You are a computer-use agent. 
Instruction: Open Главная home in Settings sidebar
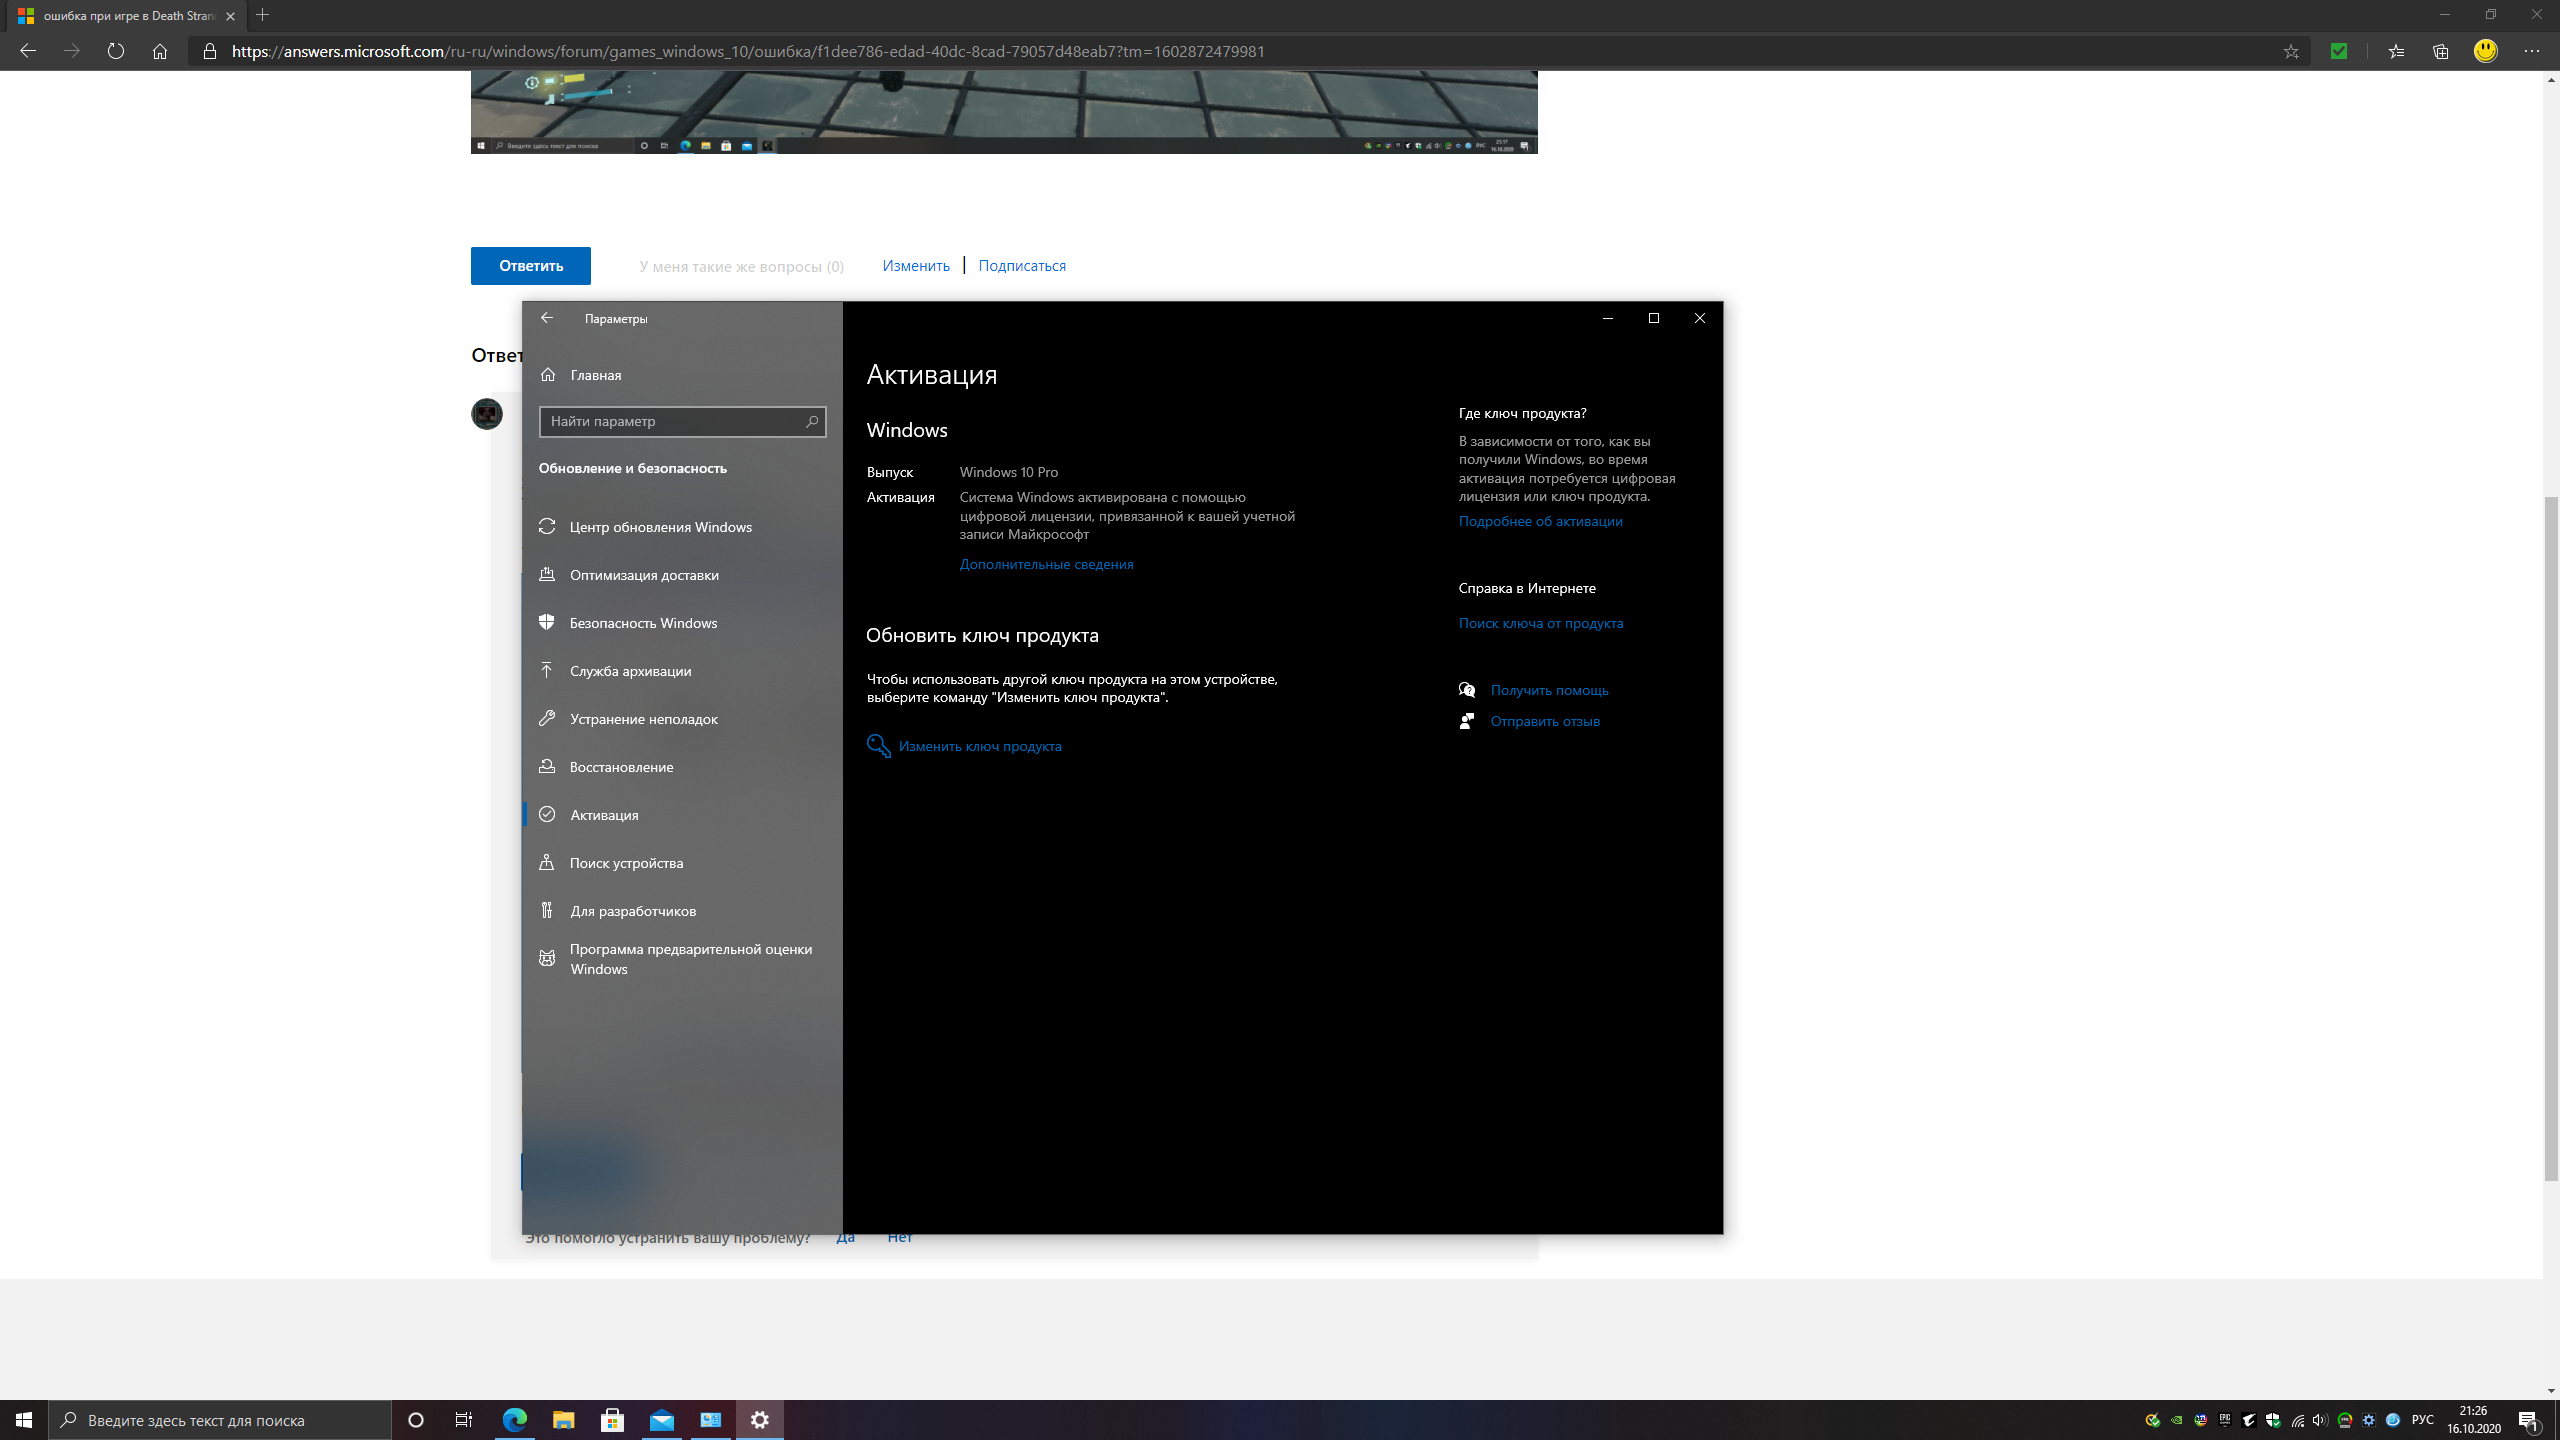(682, 375)
